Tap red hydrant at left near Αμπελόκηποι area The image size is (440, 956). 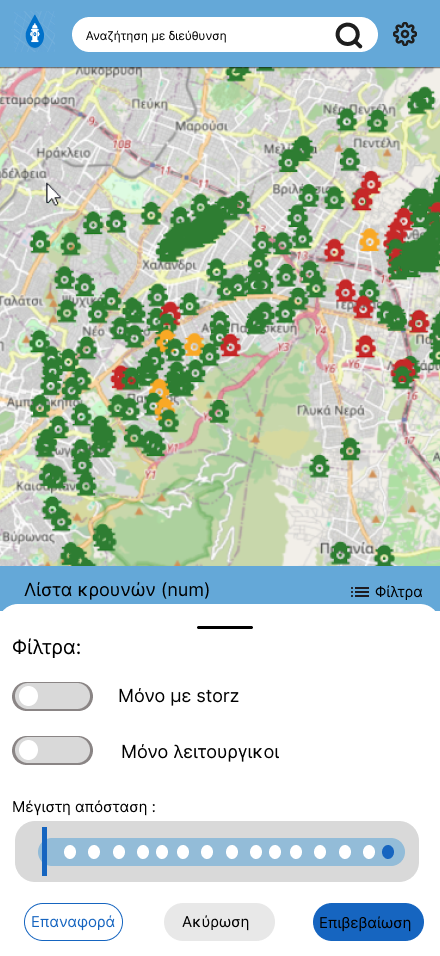click(x=120, y=377)
